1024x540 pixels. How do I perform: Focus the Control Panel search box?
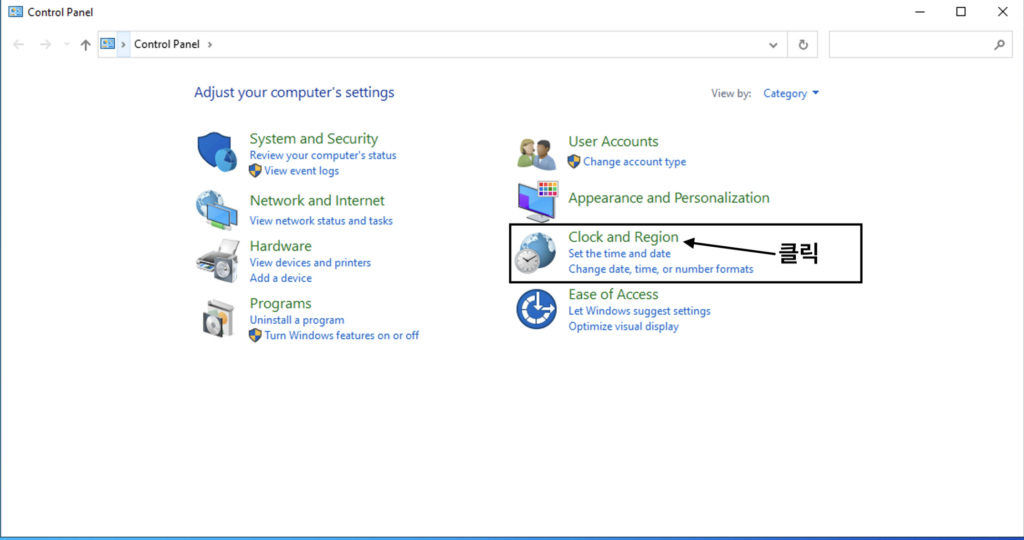click(921, 44)
